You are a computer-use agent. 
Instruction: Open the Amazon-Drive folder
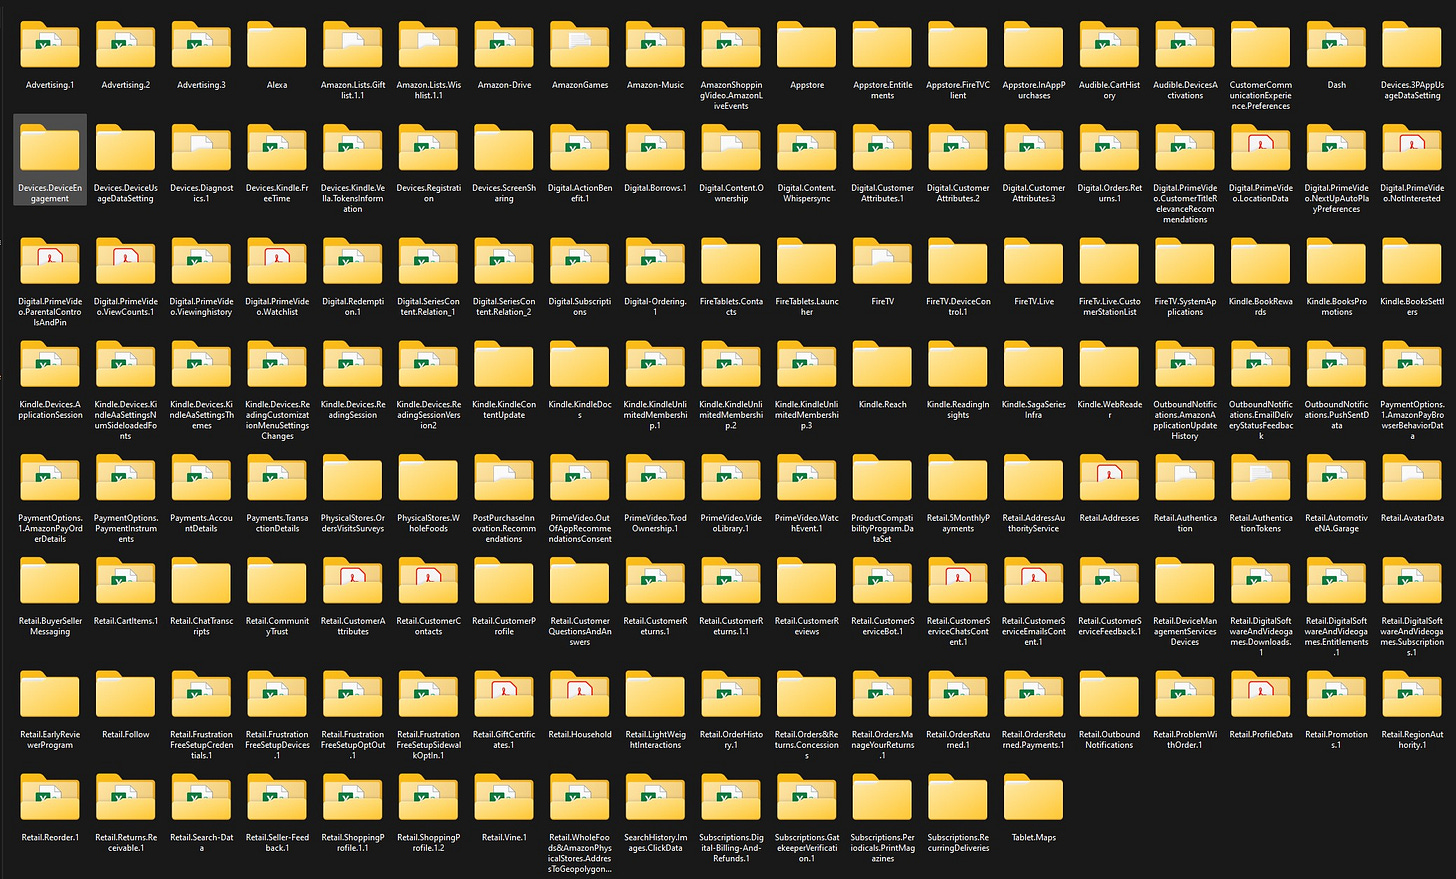(504, 47)
